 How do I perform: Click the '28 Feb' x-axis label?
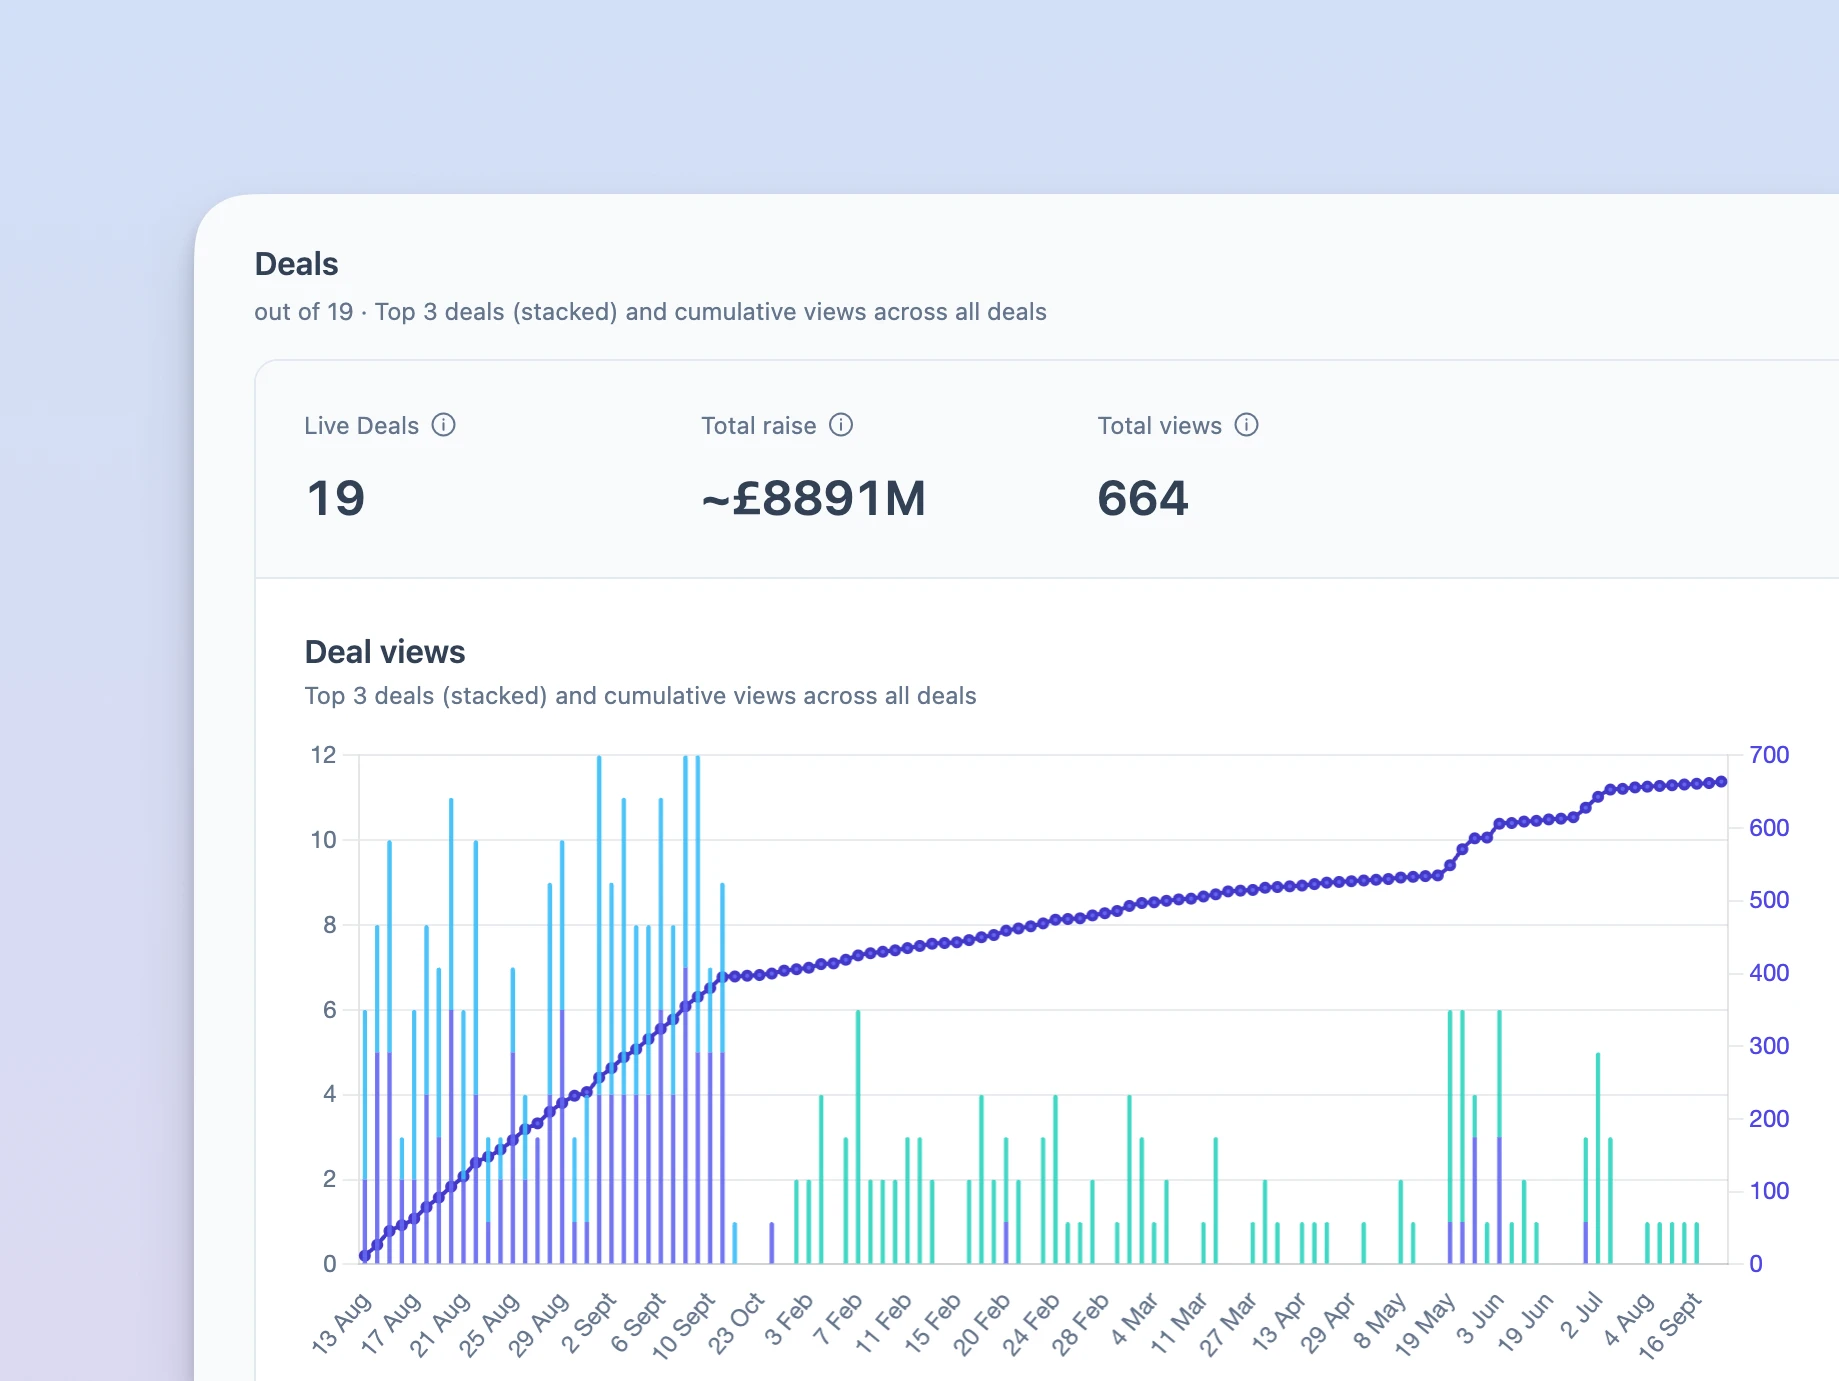[x=1081, y=1323]
